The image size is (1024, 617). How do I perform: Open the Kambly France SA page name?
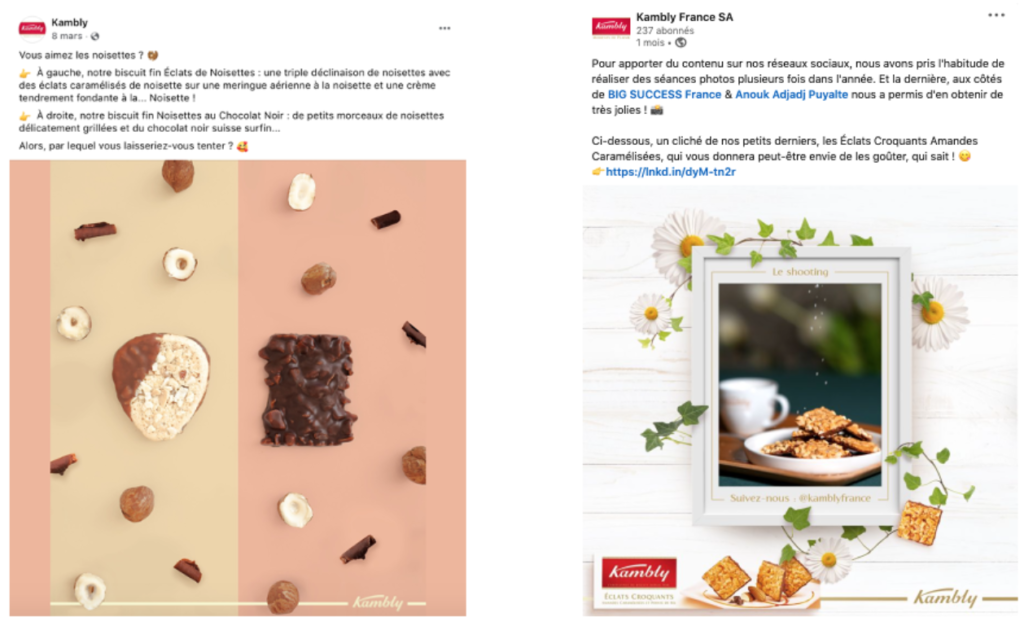684,17
